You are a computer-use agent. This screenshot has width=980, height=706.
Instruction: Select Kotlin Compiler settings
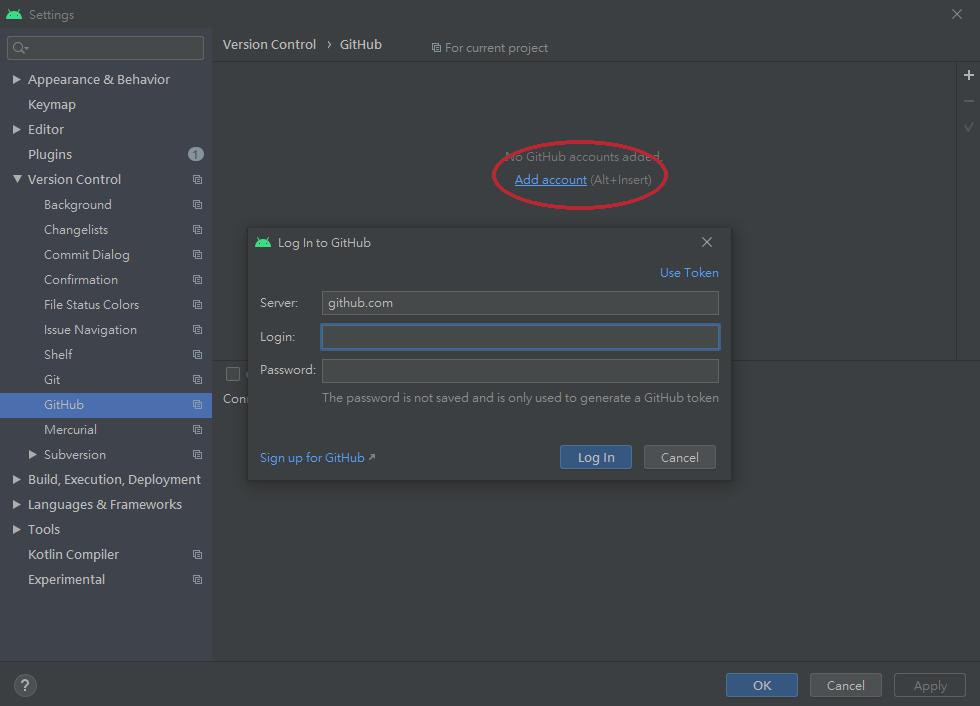pos(73,554)
